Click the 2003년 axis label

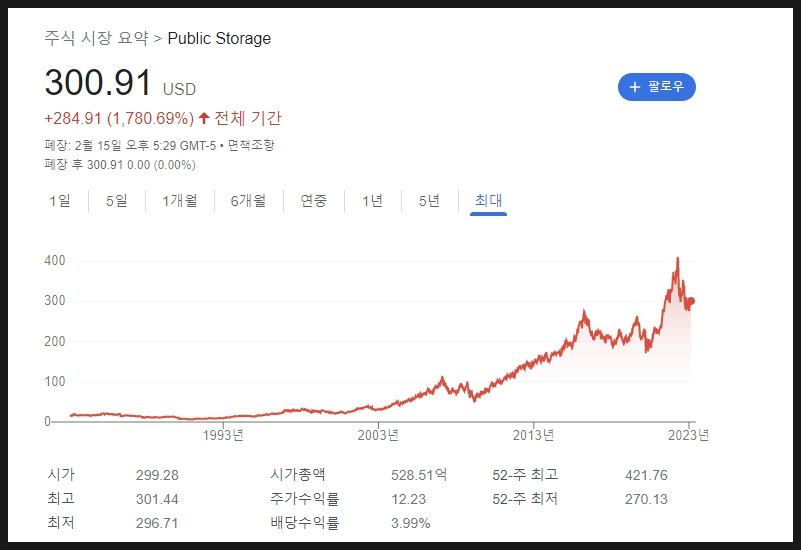click(x=378, y=435)
